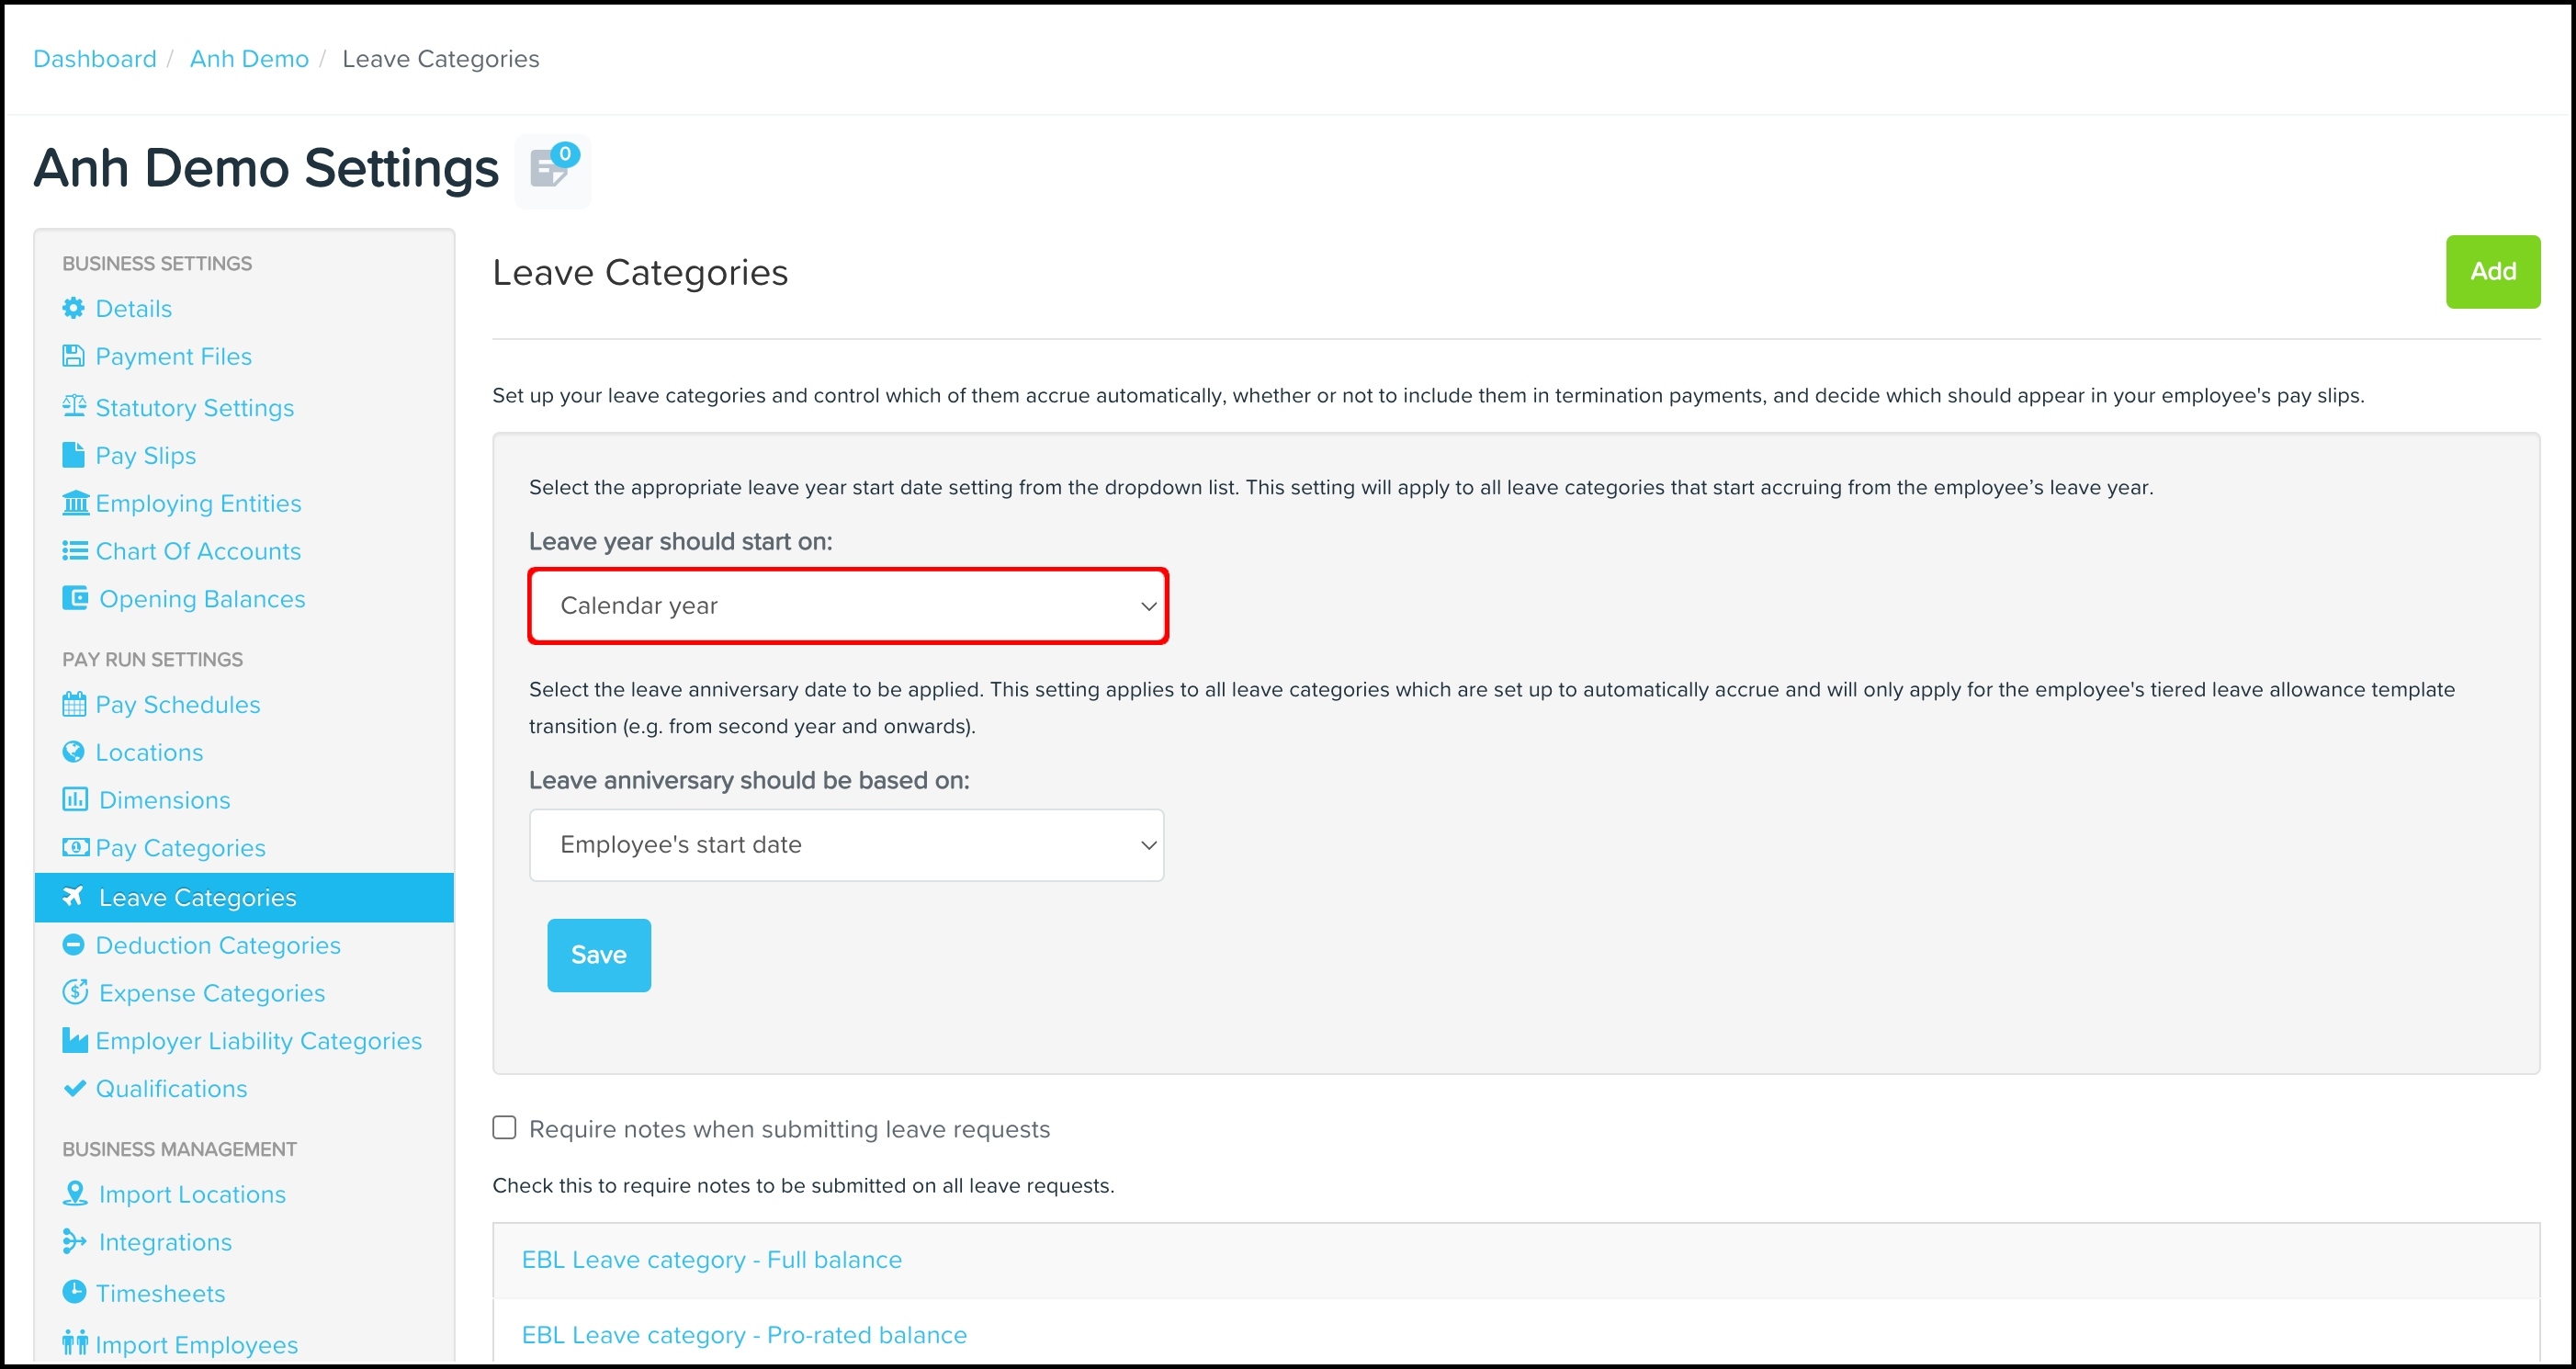The image size is (2576, 1369).
Task: Click the minus-circle Deduction Categories icon
Action: (74, 944)
